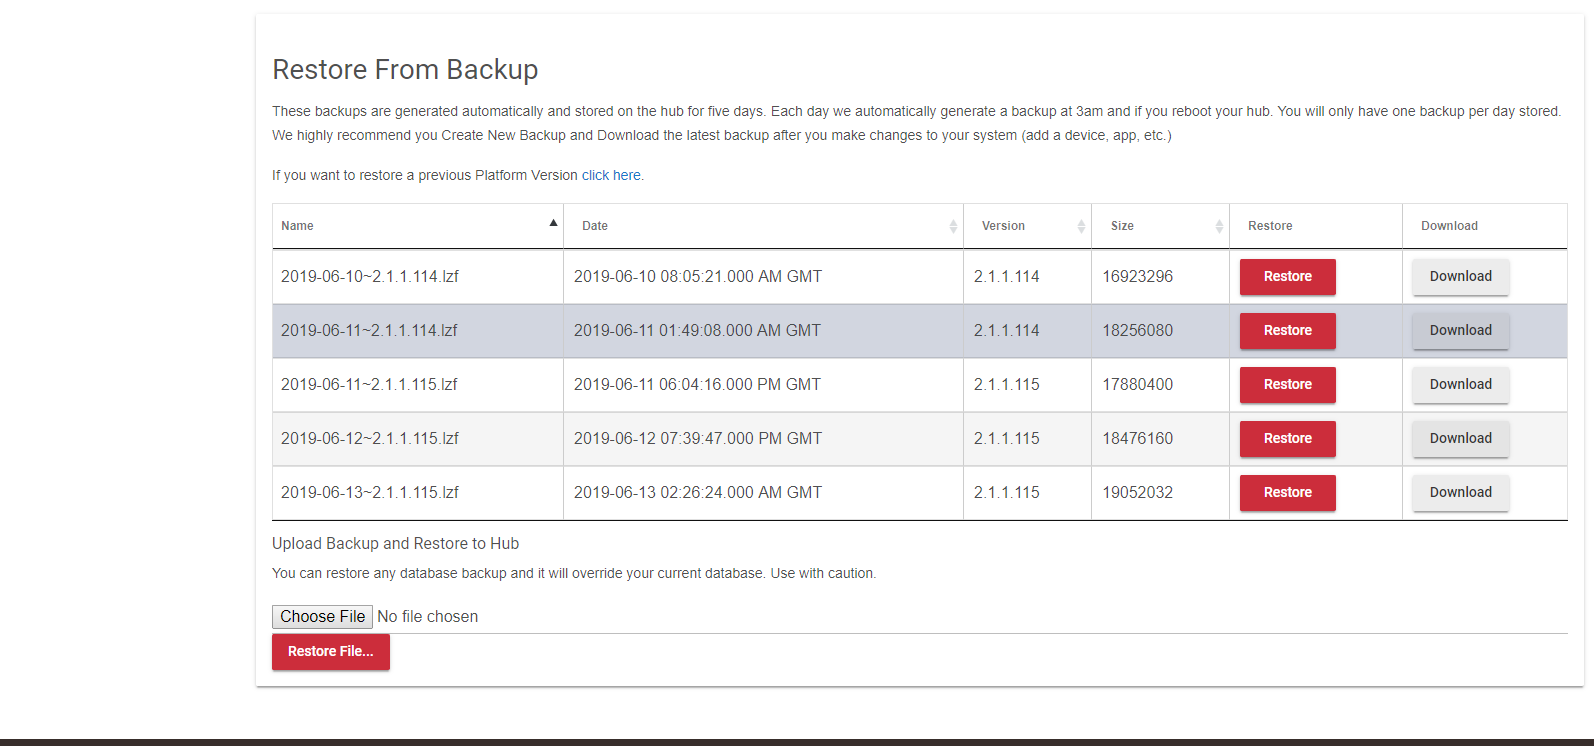
Task: Click the Choose File button
Action: 322,617
